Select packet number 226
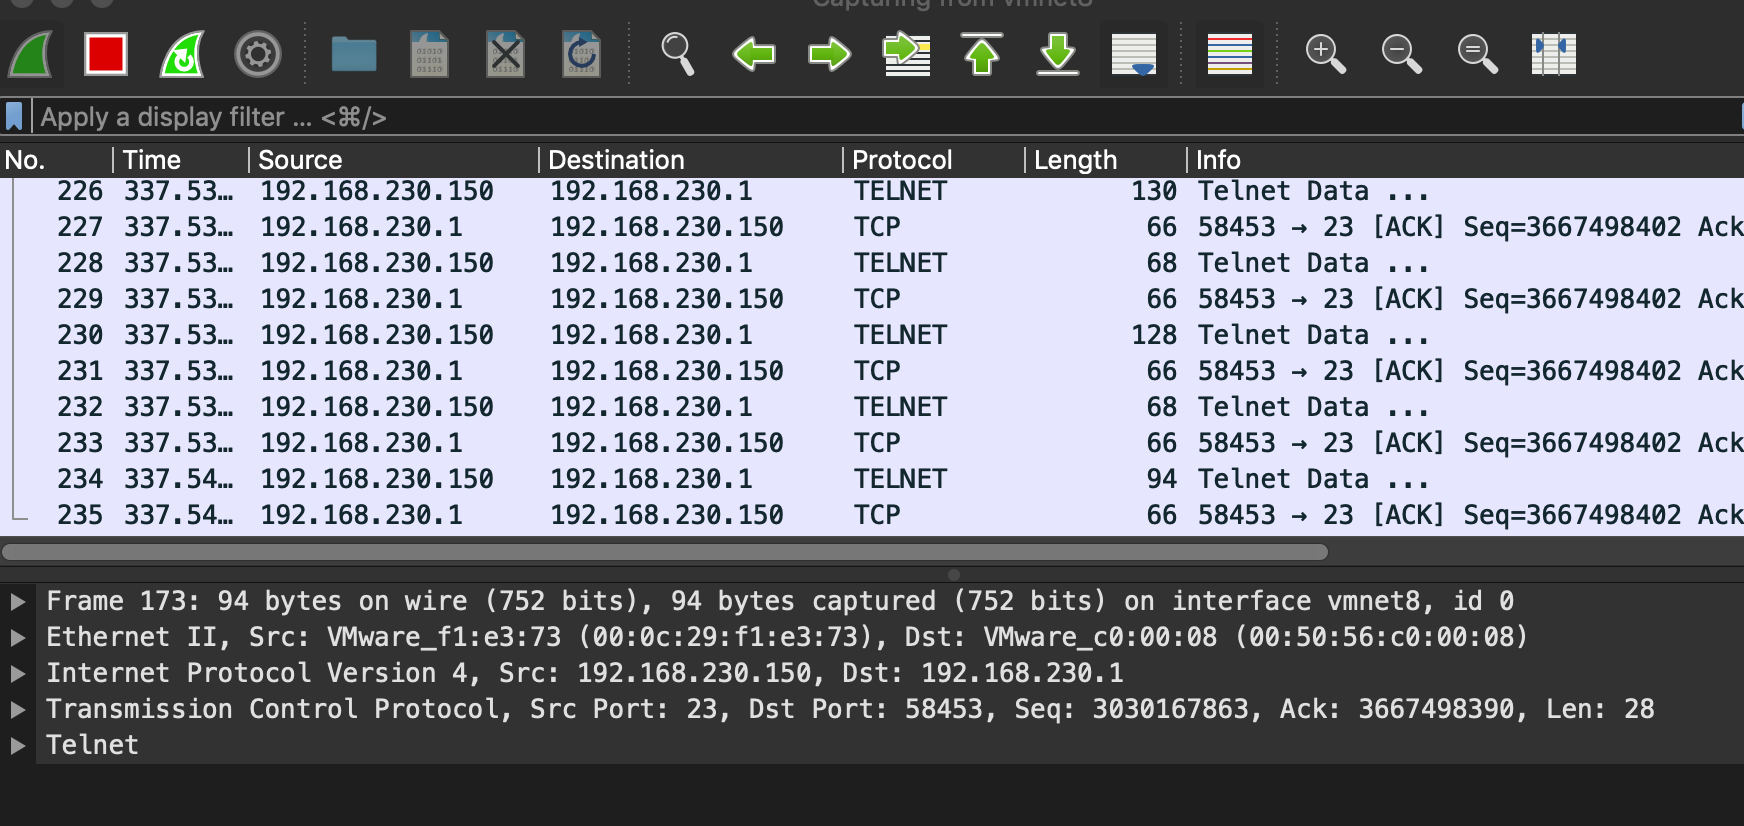Image resolution: width=1744 pixels, height=826 pixels. (x=872, y=191)
